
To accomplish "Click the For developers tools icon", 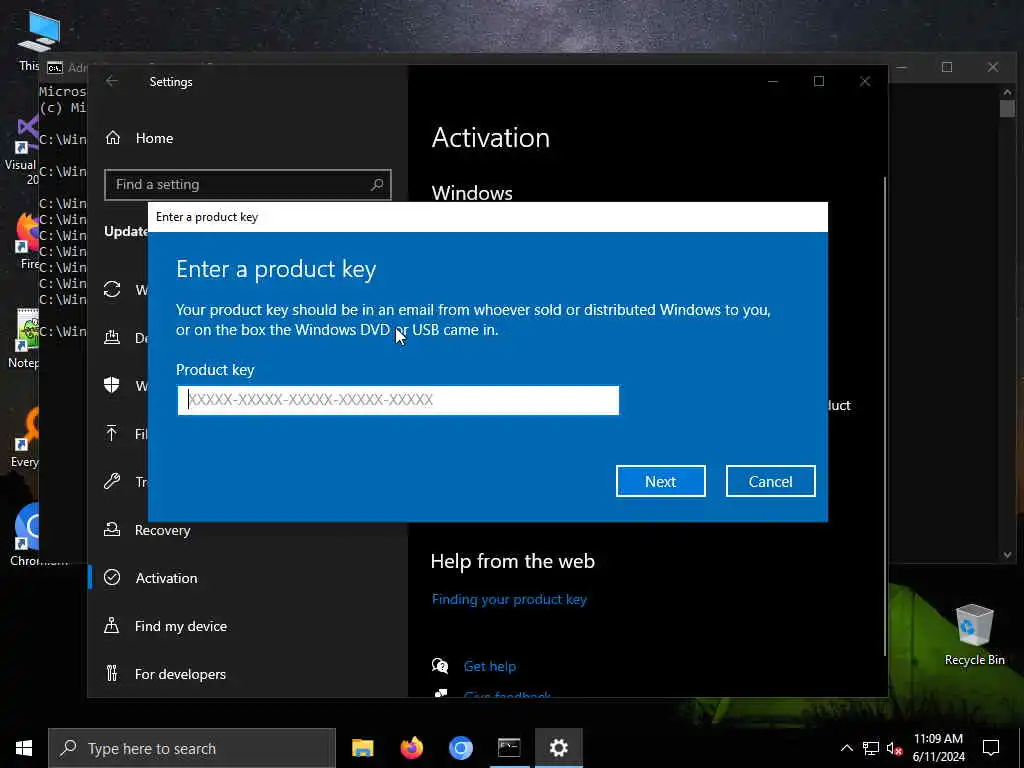I will click(112, 673).
